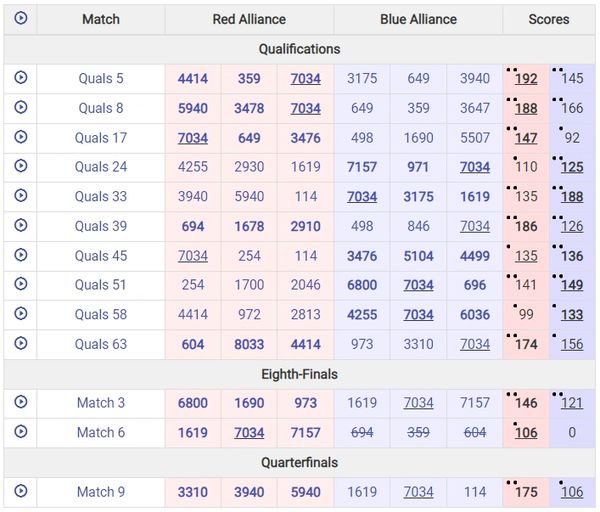
Task: Play the Quals 5 match video
Action: (20, 78)
